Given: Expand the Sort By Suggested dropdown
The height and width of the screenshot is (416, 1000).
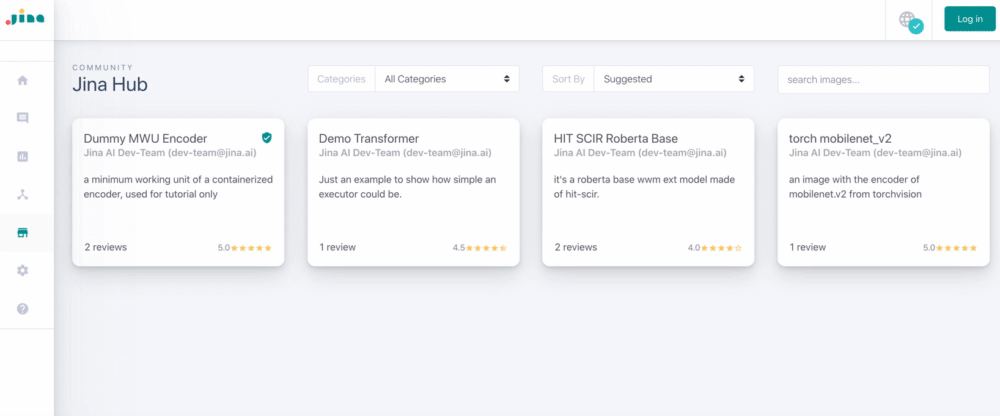Looking at the screenshot, I should (x=673, y=79).
